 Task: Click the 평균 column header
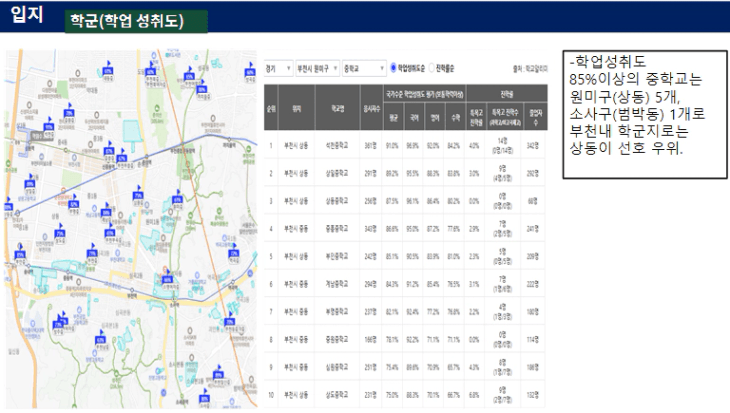393,118
